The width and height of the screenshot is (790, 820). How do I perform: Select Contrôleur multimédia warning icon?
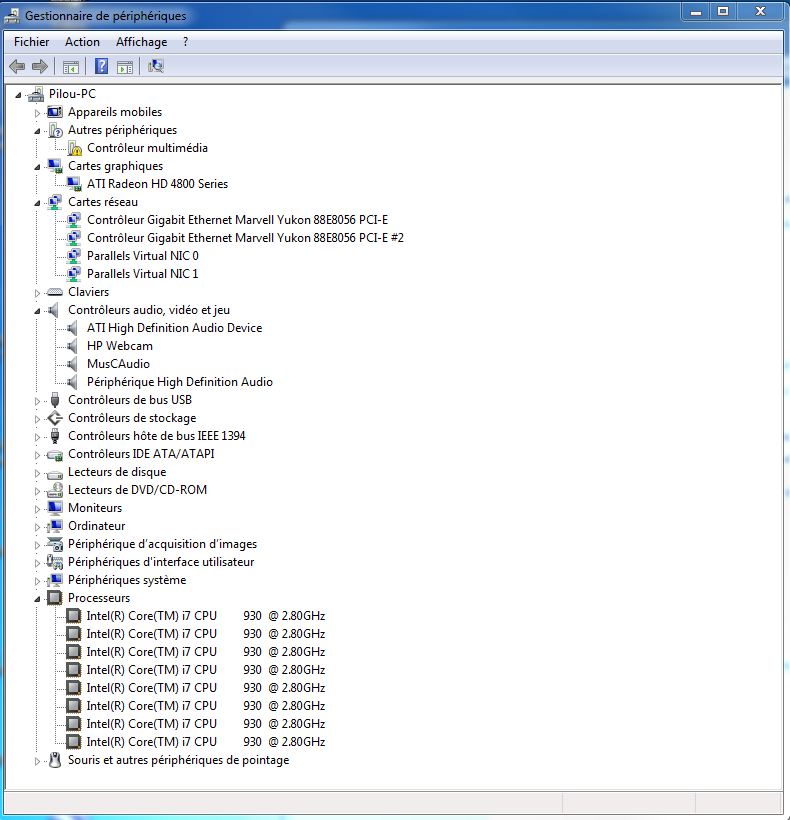click(74, 149)
